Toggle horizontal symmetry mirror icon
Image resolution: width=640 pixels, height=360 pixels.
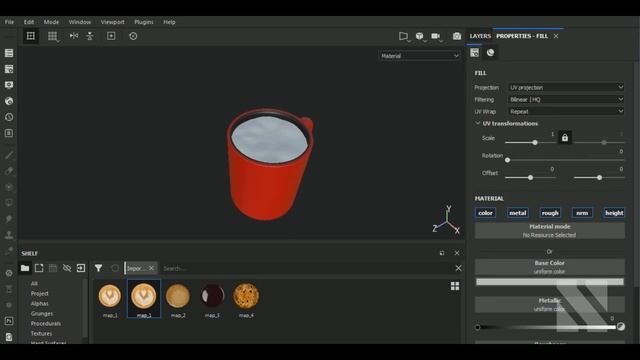pos(74,36)
